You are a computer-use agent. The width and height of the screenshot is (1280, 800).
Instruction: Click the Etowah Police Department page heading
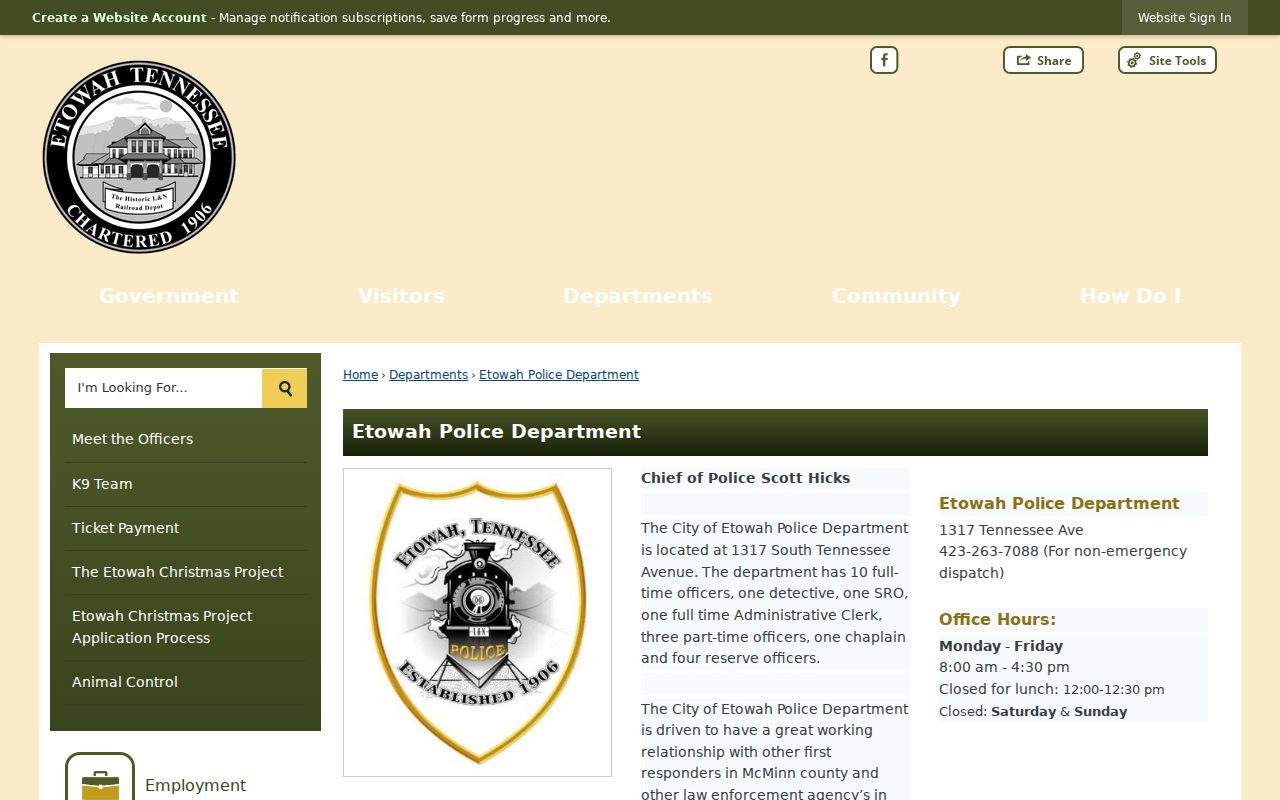coord(496,432)
